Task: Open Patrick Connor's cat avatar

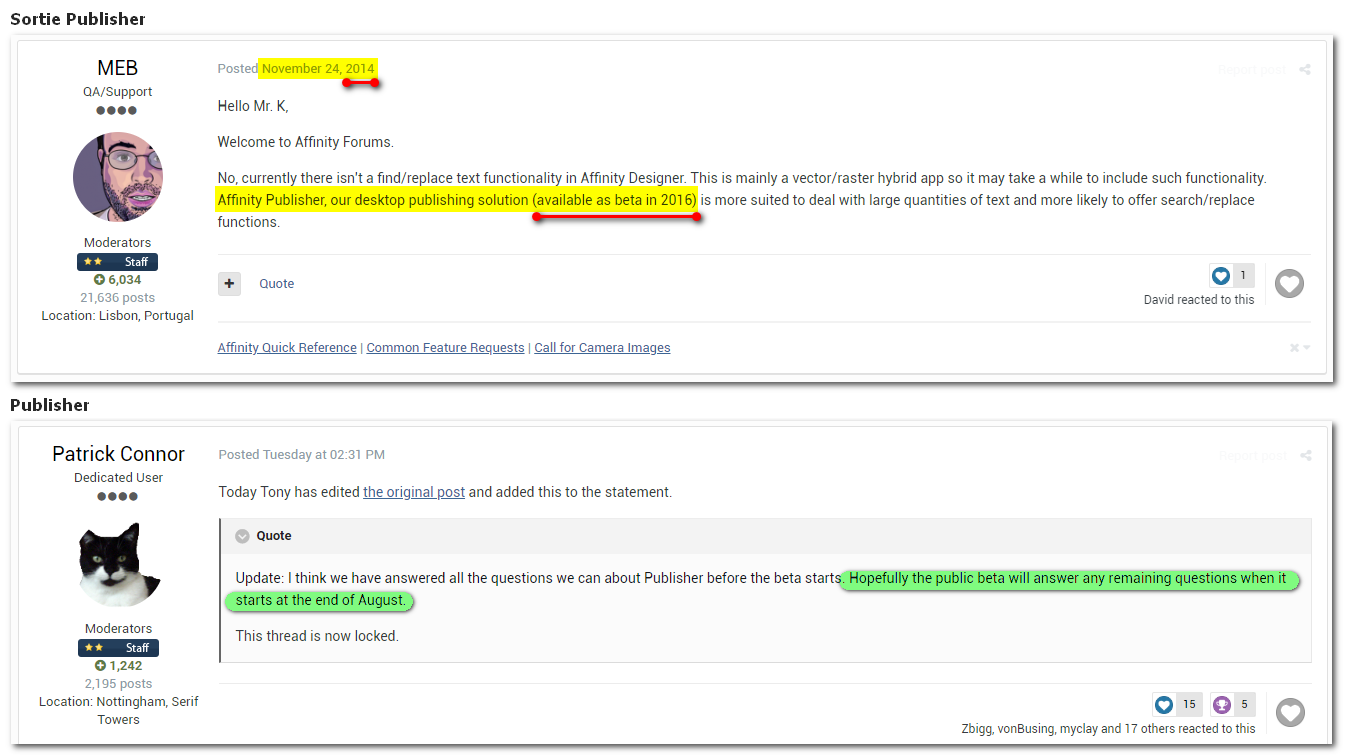Action: pos(118,563)
